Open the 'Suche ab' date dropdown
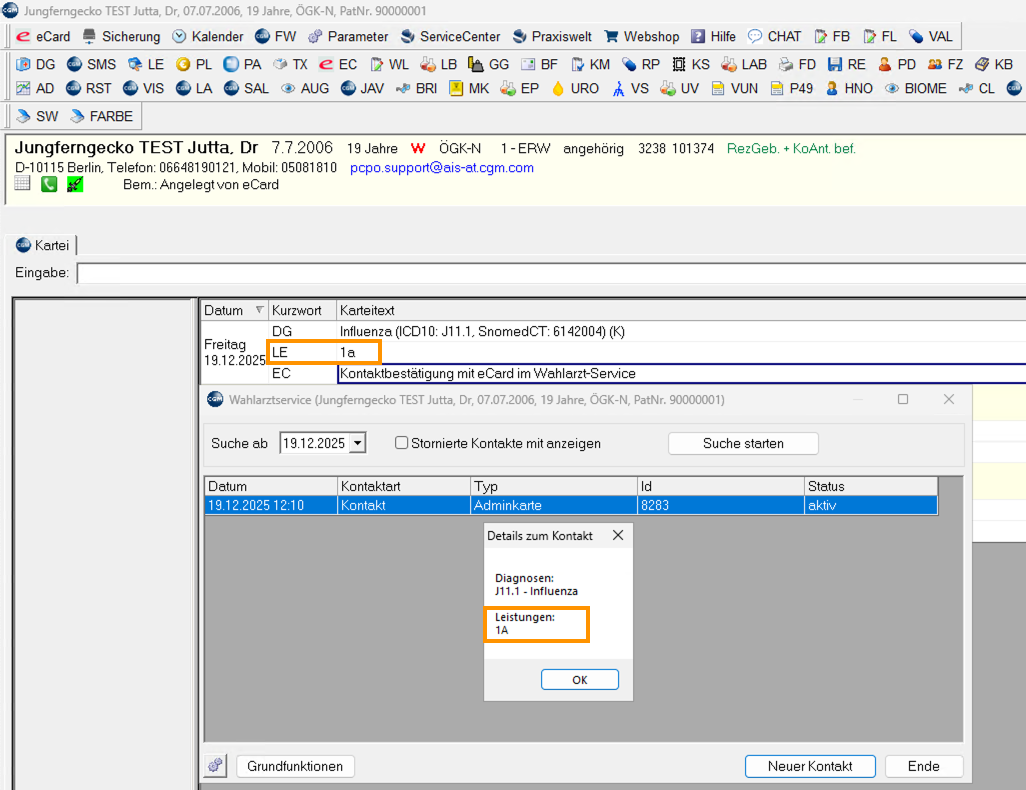Image resolution: width=1026 pixels, height=790 pixels. [x=358, y=443]
